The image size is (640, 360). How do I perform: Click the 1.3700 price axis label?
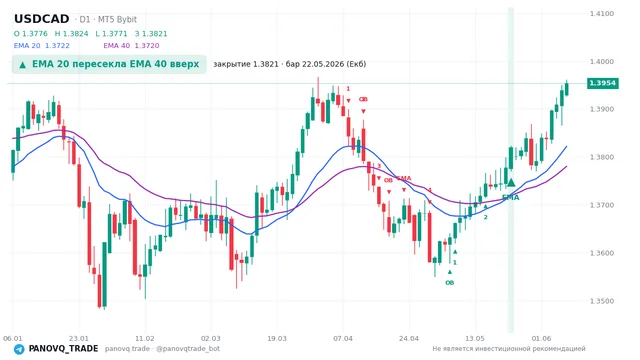[x=602, y=205]
